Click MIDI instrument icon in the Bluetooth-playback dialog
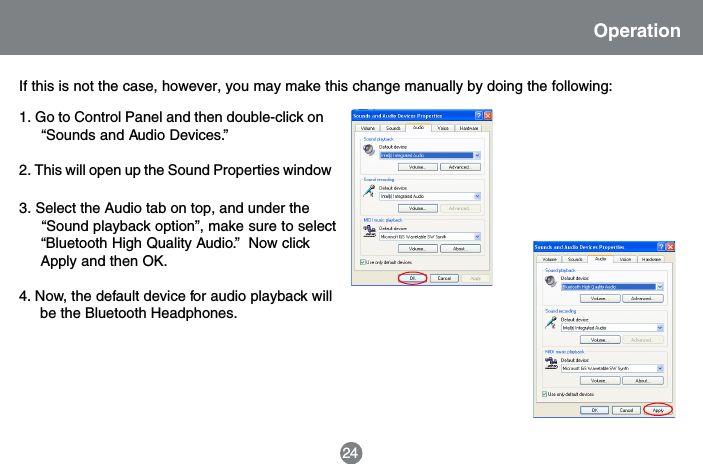Viewport: 703px width, 464px height. pos(551,363)
